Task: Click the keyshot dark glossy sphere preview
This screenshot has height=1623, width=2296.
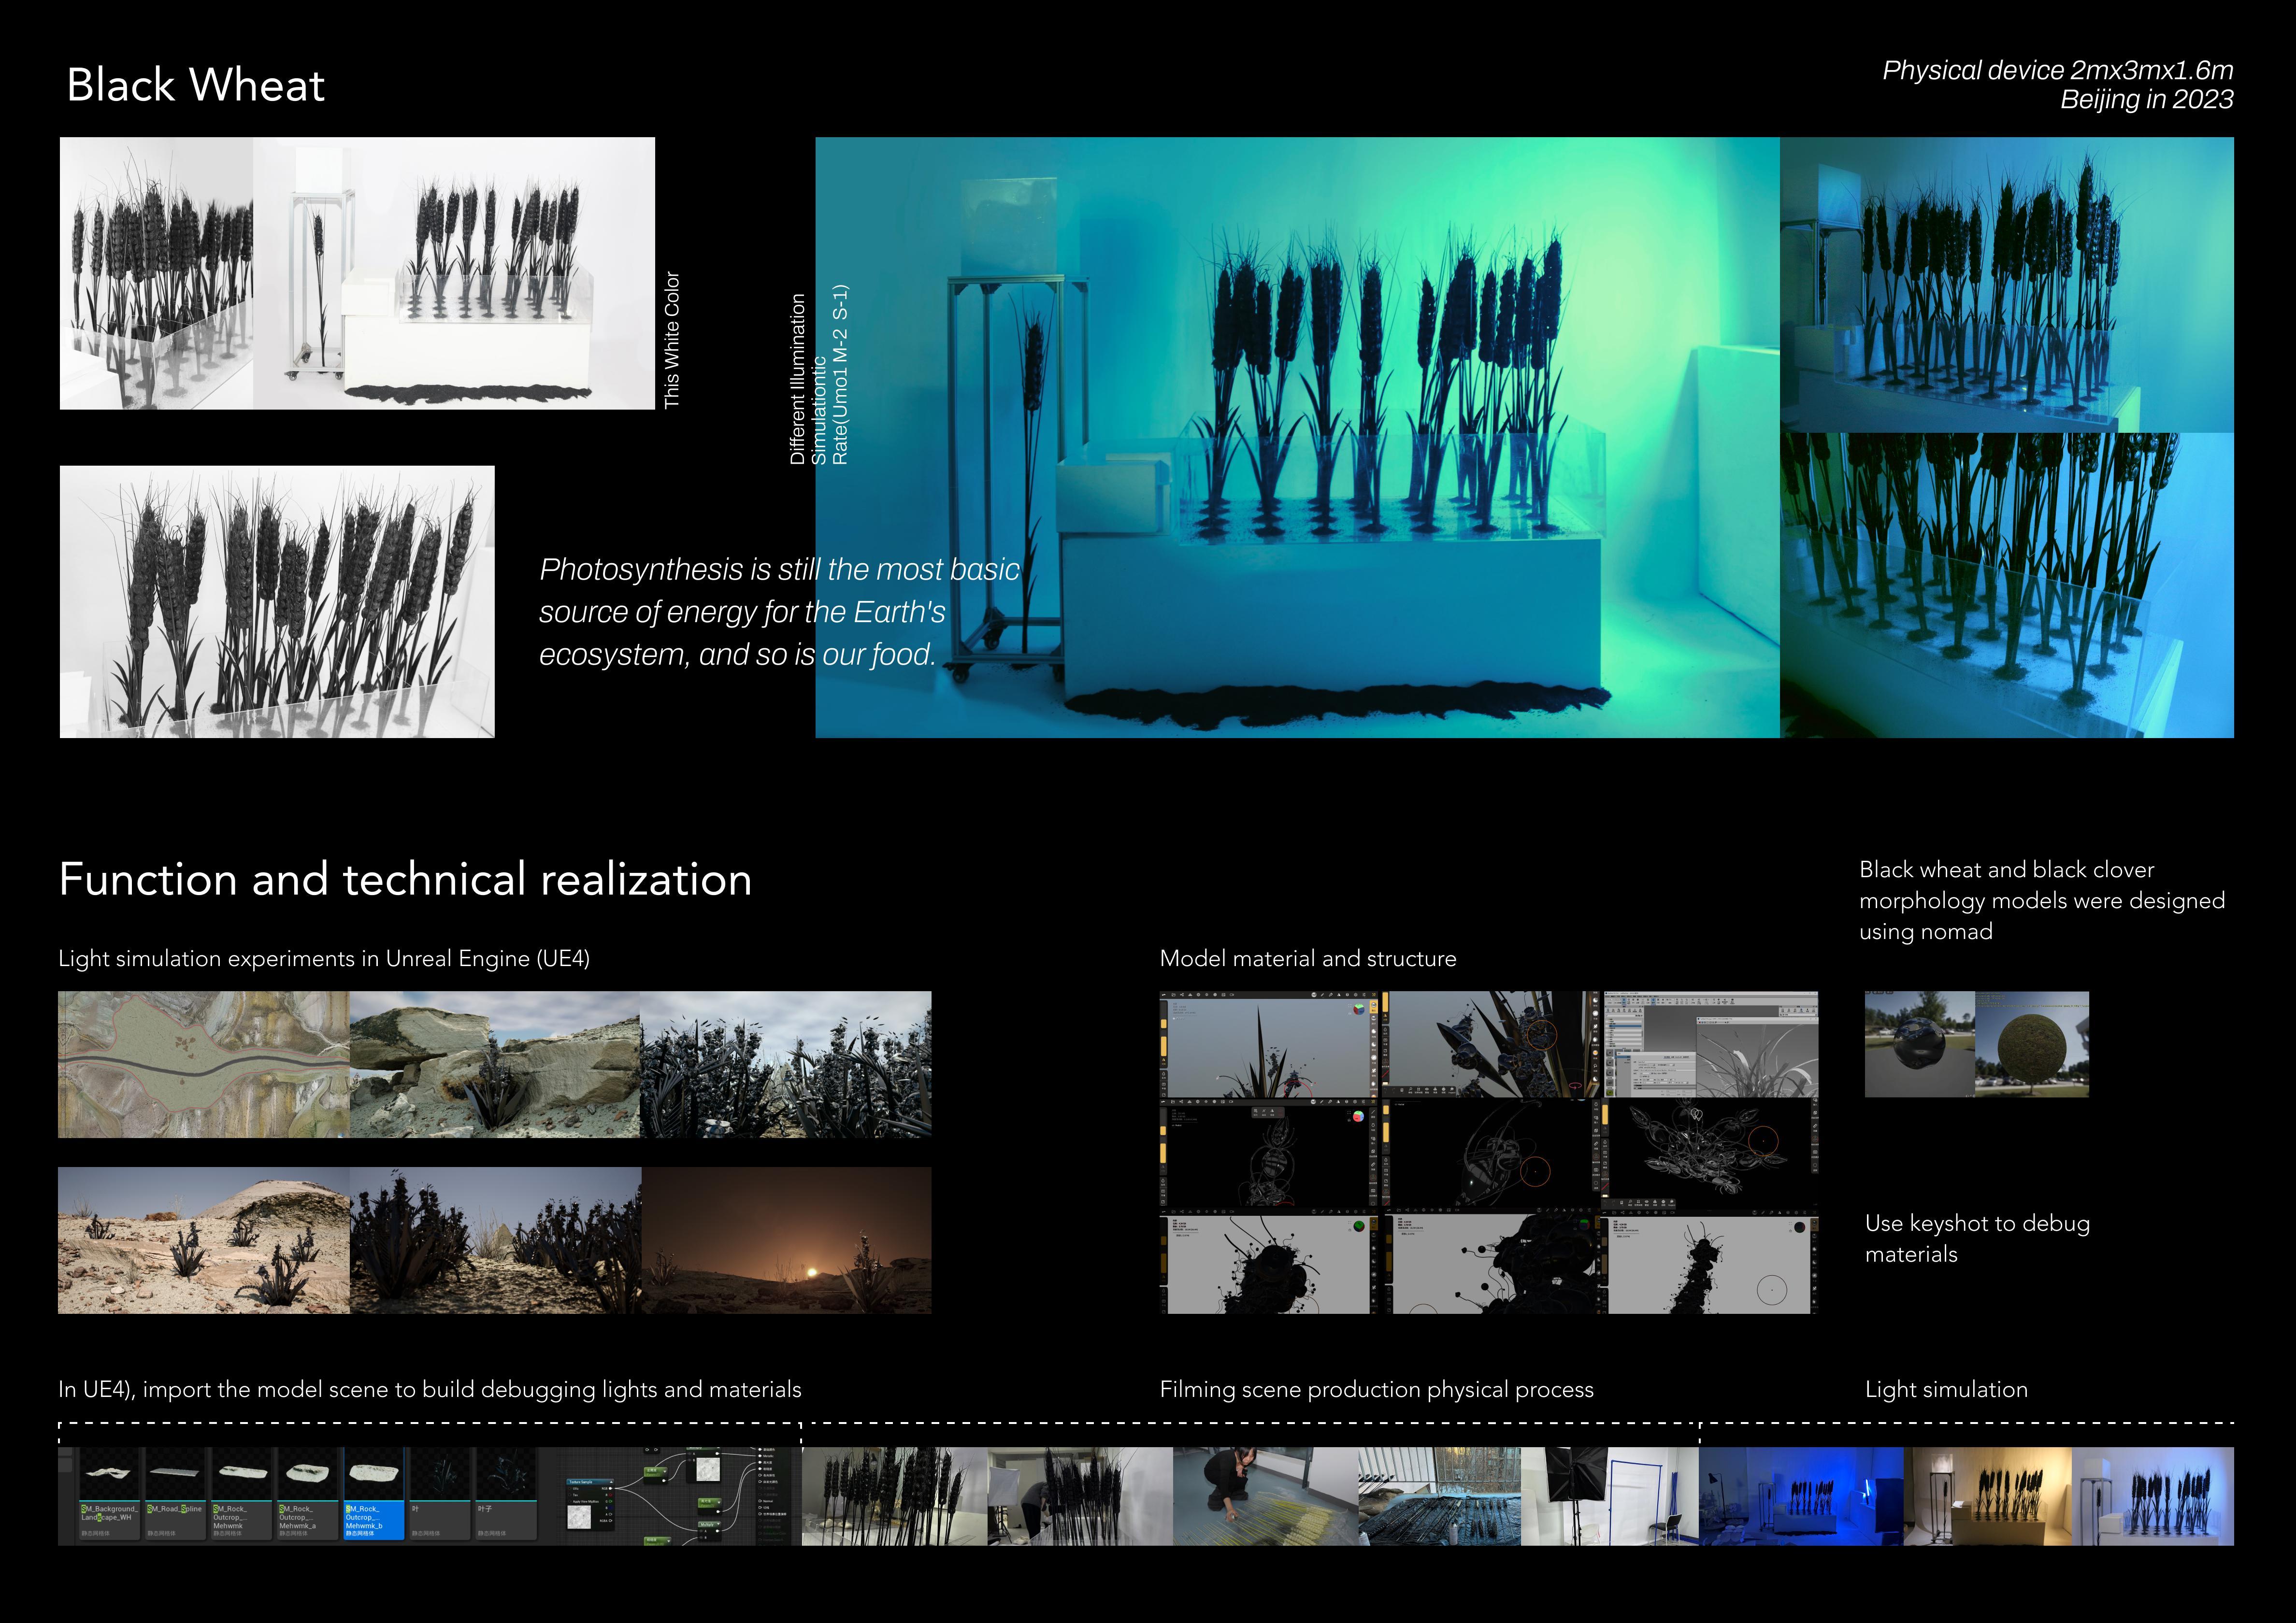Action: (x=1919, y=1044)
